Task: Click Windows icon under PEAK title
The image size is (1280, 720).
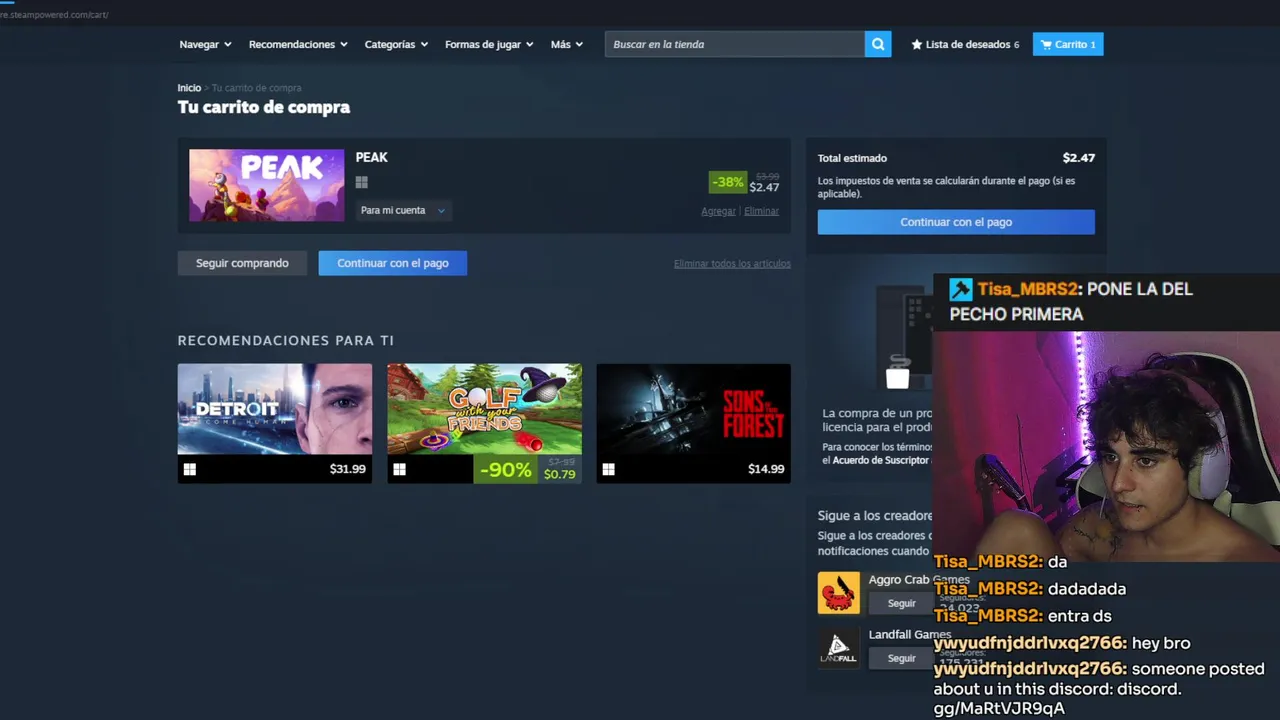Action: tap(362, 182)
